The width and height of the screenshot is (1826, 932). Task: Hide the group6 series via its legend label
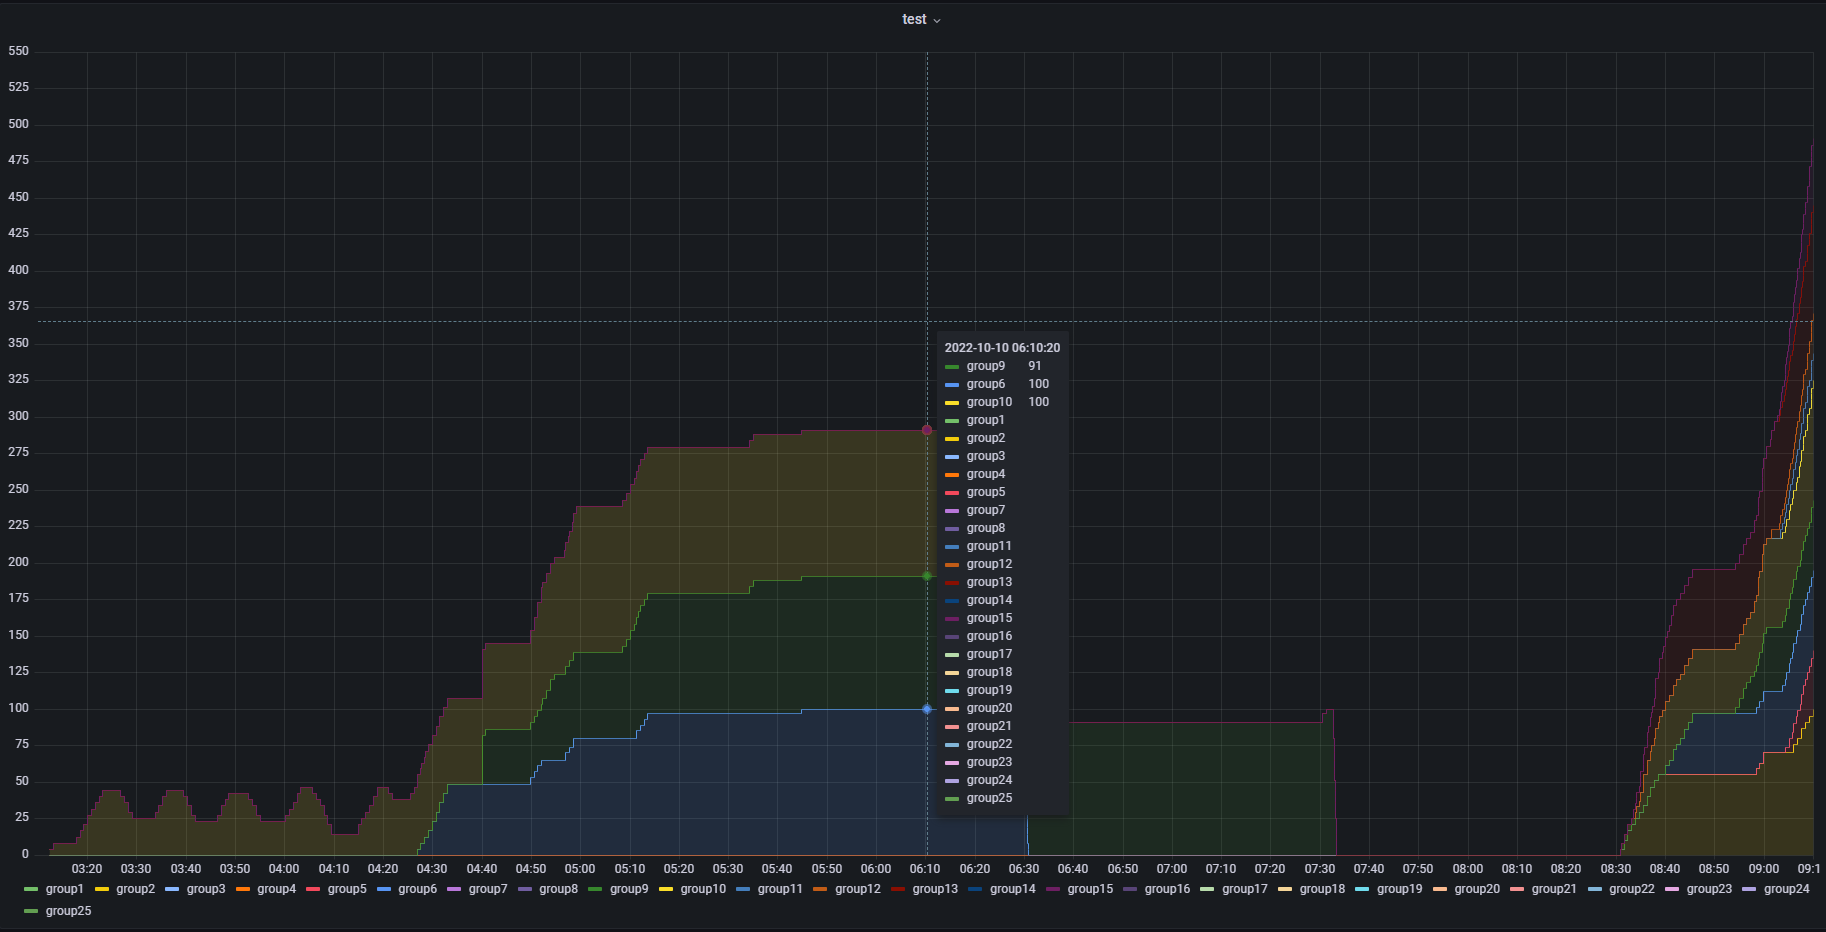click(417, 889)
